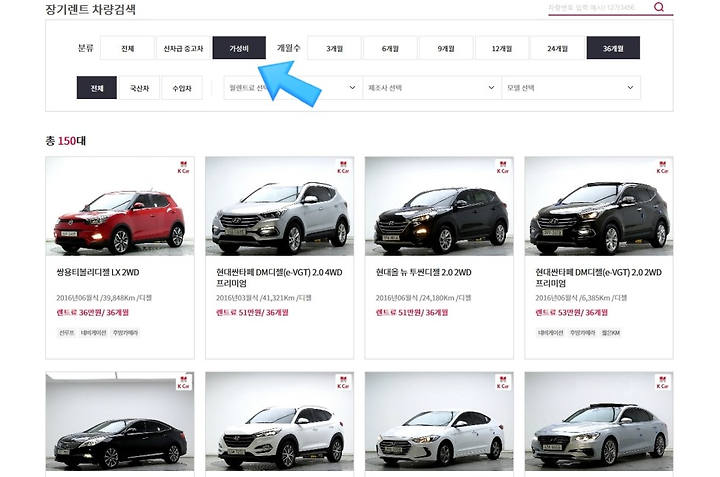
Task: Choose the 6개월 rental period
Action: (x=390, y=48)
